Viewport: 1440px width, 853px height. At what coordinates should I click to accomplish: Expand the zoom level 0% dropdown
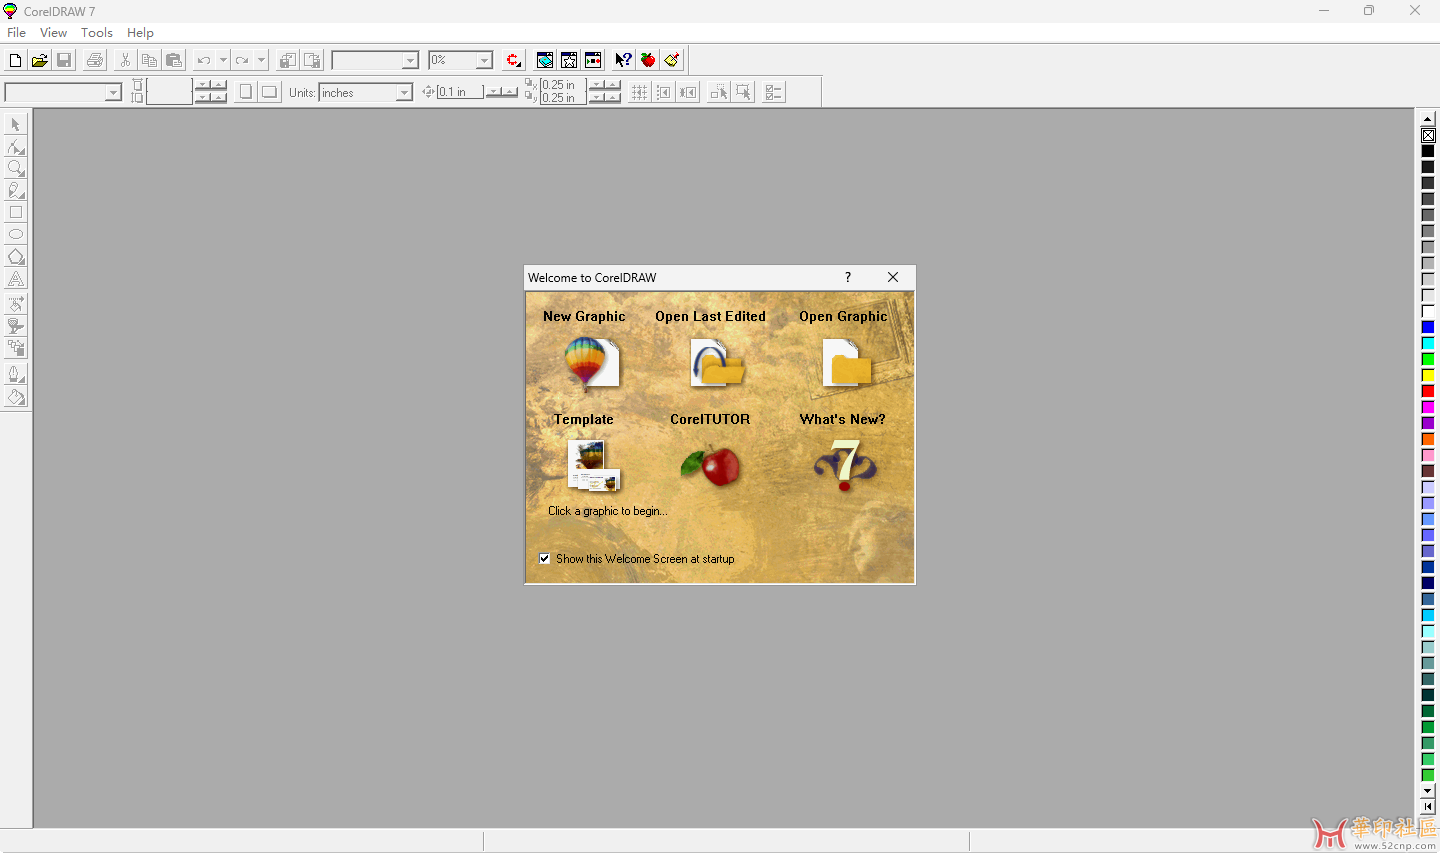click(x=484, y=60)
